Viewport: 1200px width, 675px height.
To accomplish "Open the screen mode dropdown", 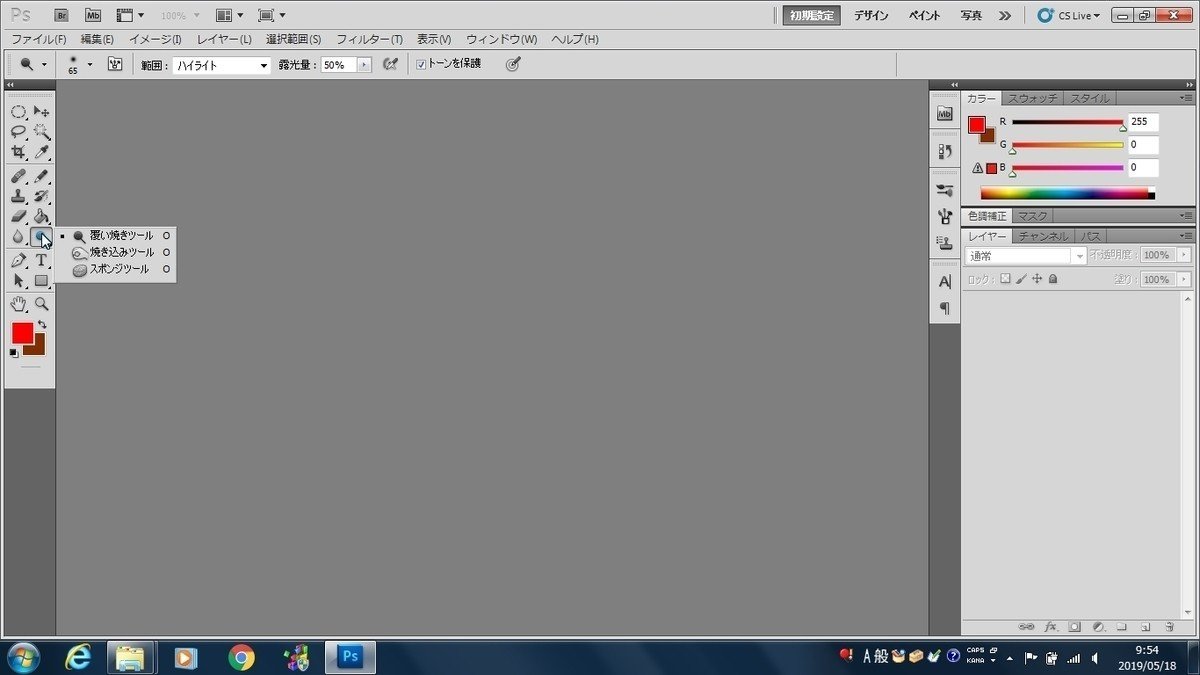I will pyautogui.click(x=271, y=15).
